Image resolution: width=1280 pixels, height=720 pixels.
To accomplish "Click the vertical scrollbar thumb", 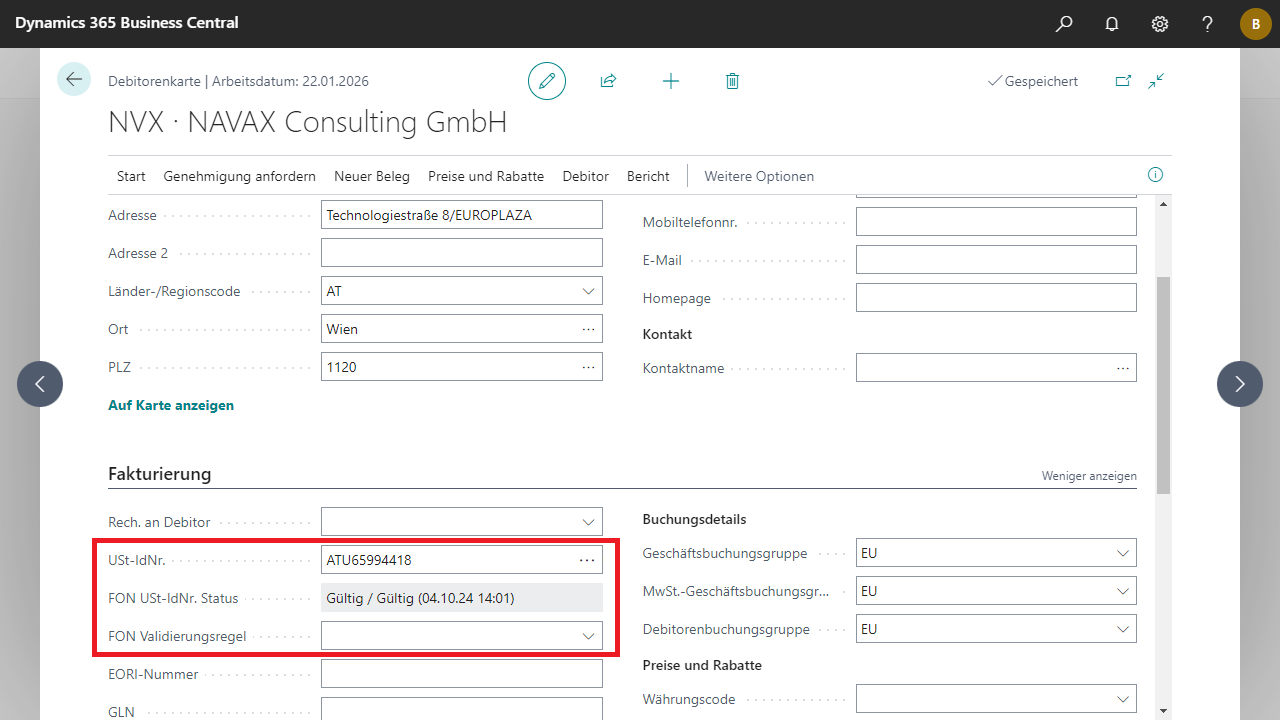I will [x=1163, y=385].
